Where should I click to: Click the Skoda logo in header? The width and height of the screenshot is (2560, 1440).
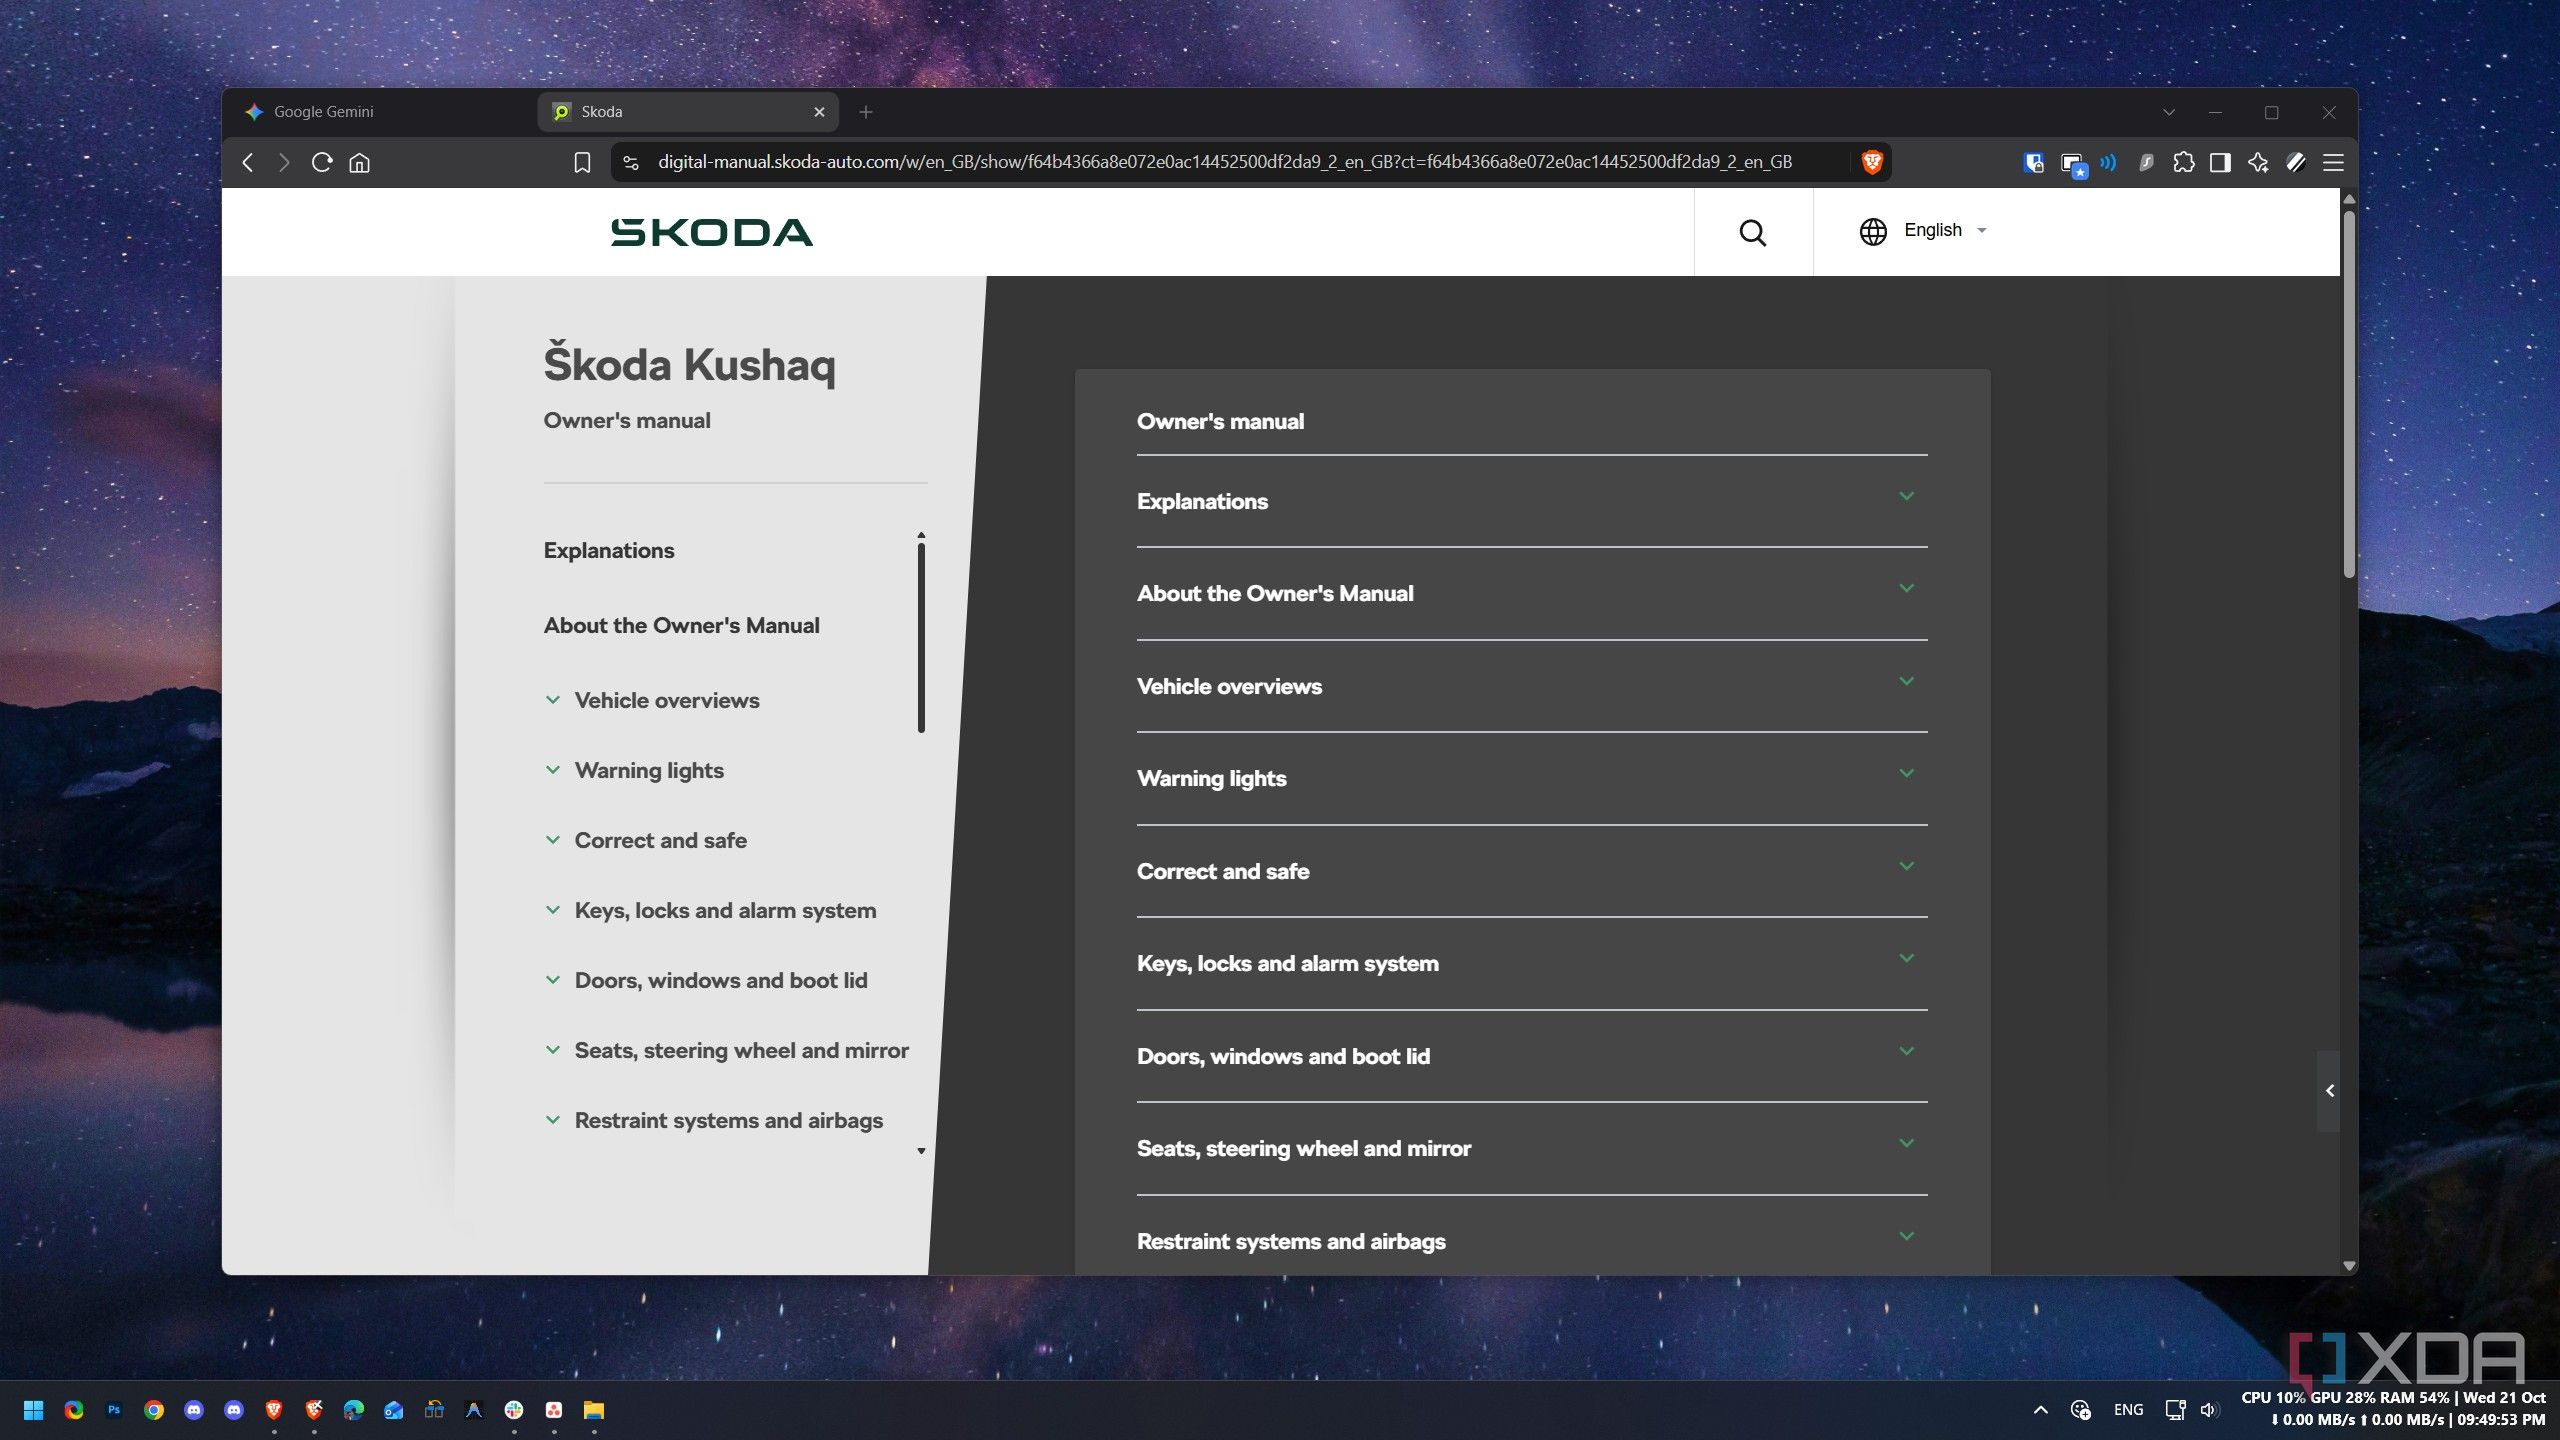711,232
